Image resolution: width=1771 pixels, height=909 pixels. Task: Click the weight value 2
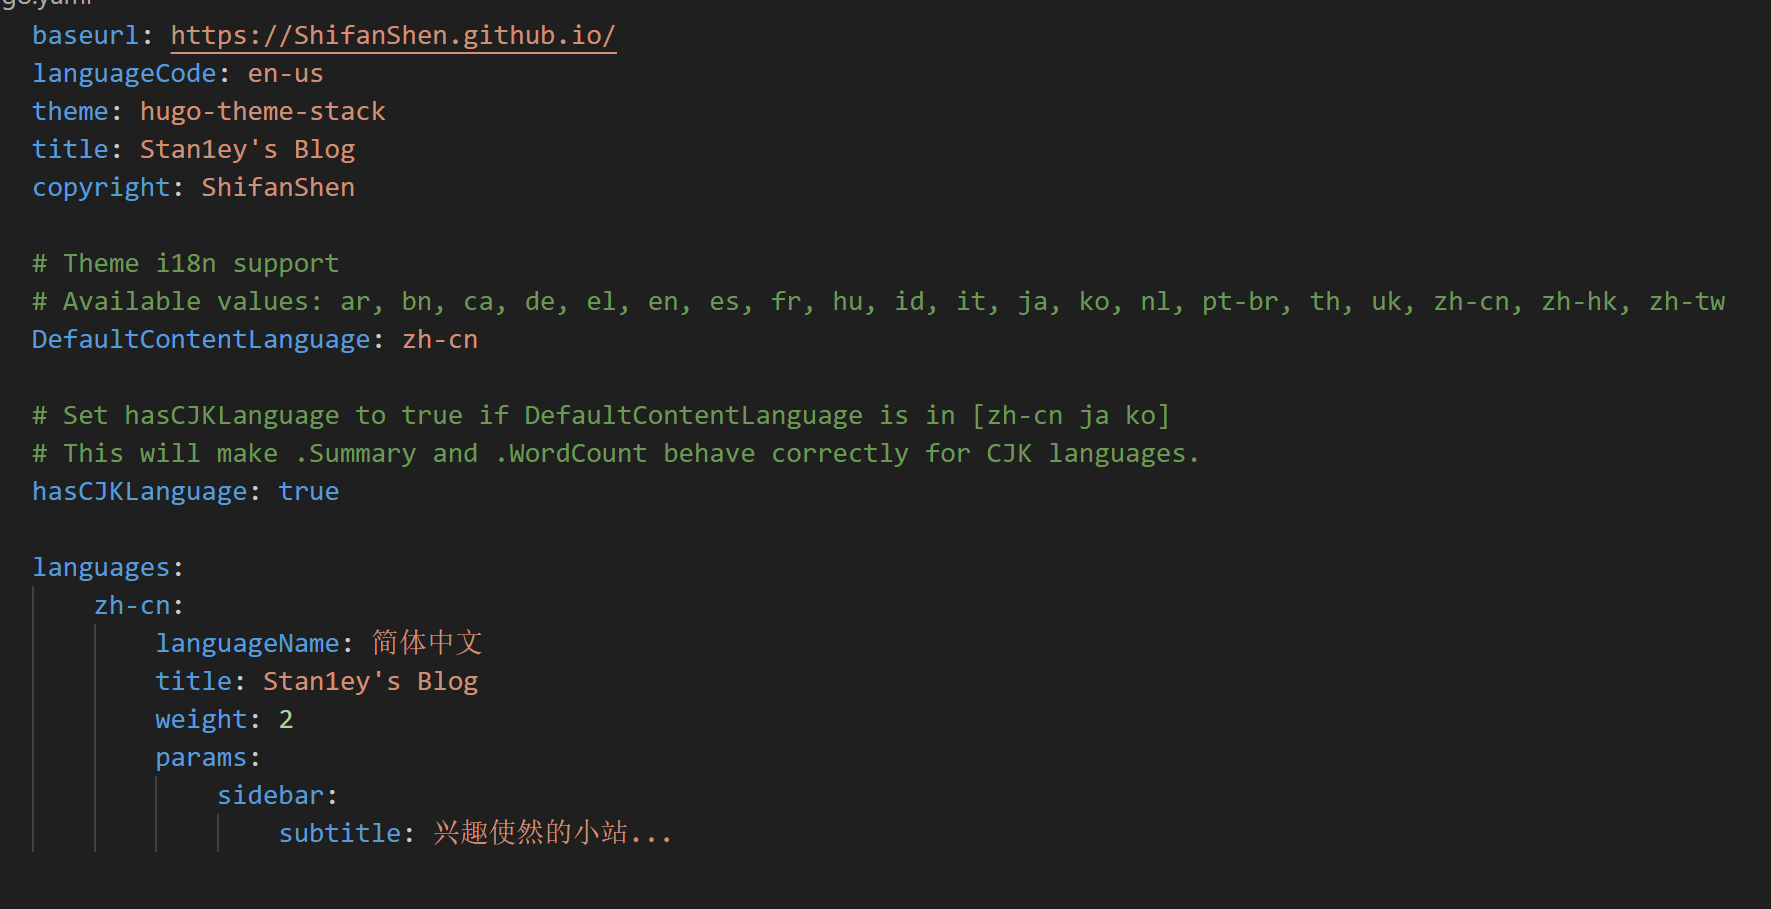pos(286,720)
